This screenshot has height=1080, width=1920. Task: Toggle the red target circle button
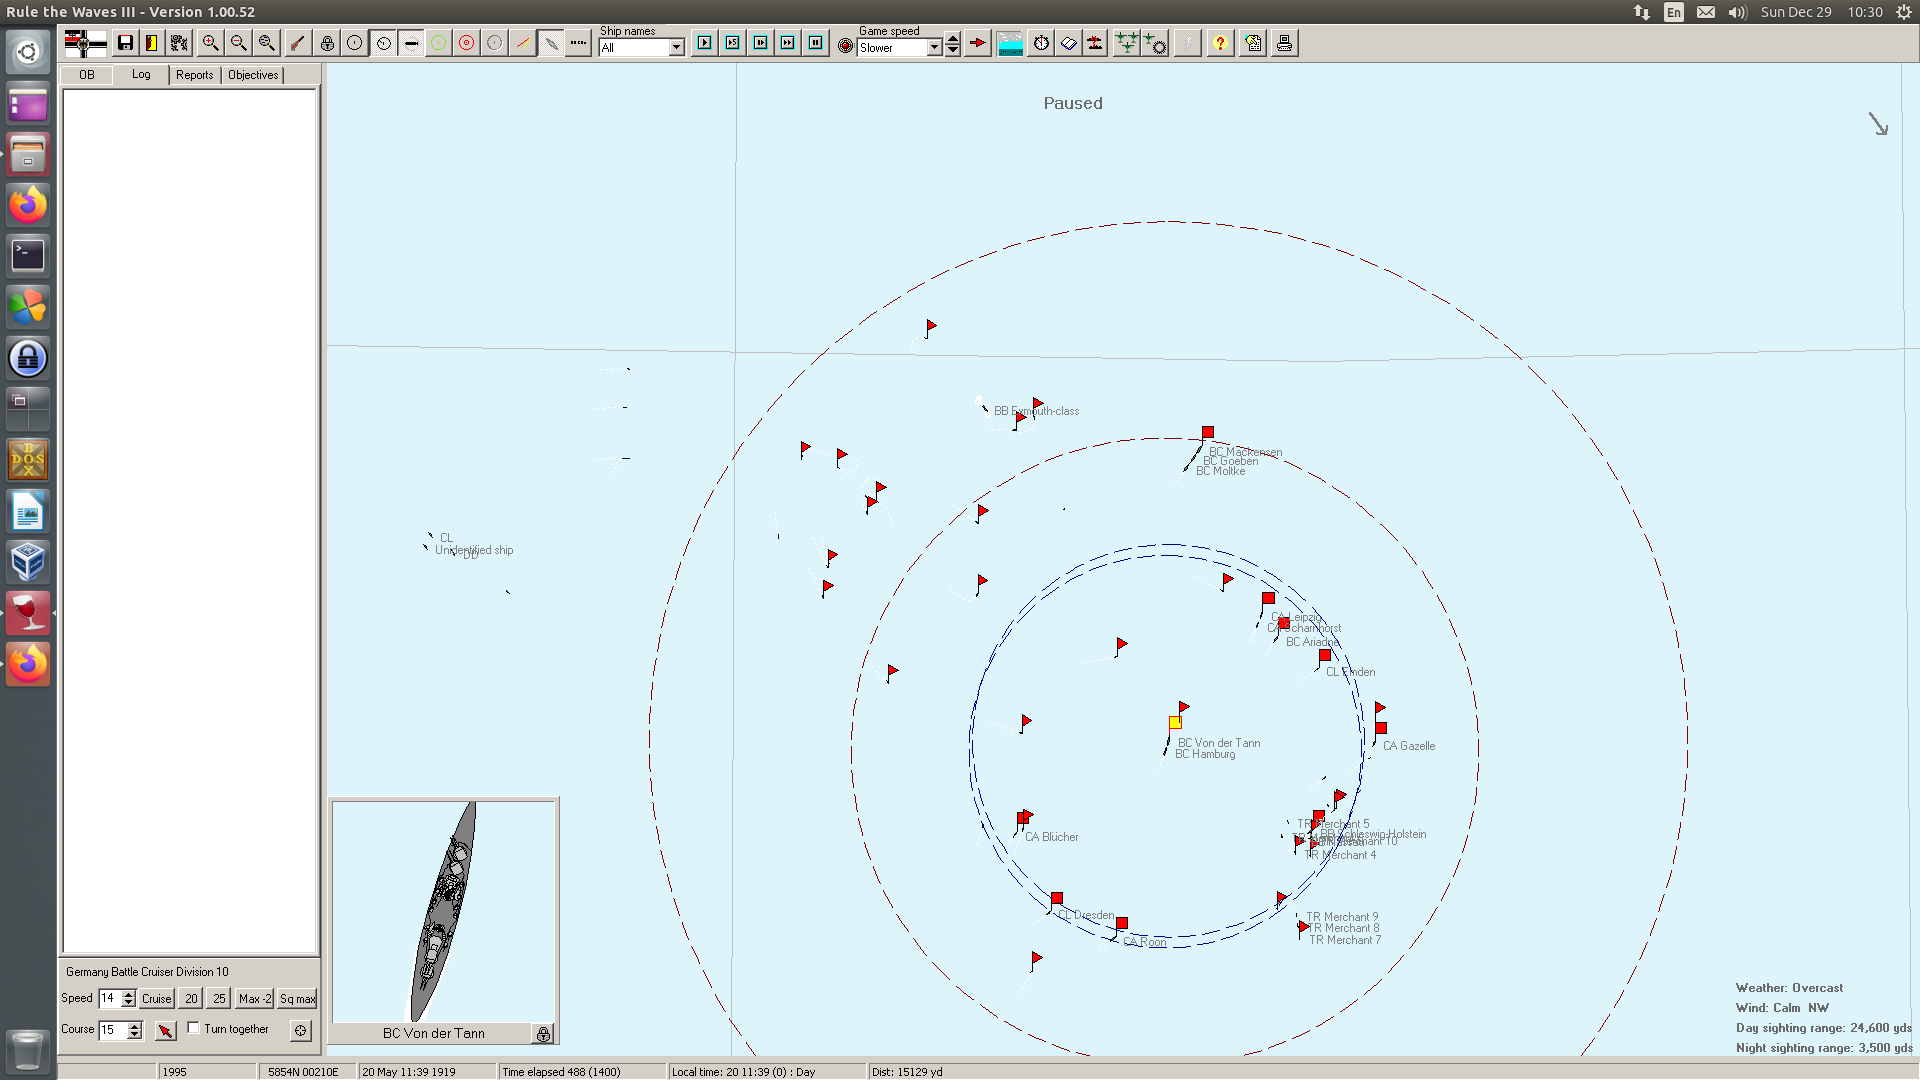click(467, 43)
